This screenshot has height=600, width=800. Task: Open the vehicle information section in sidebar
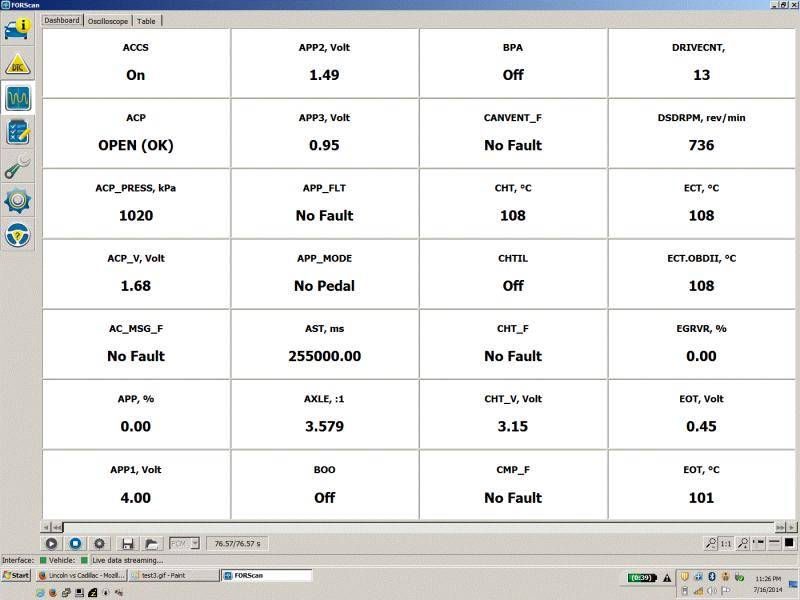(x=18, y=30)
